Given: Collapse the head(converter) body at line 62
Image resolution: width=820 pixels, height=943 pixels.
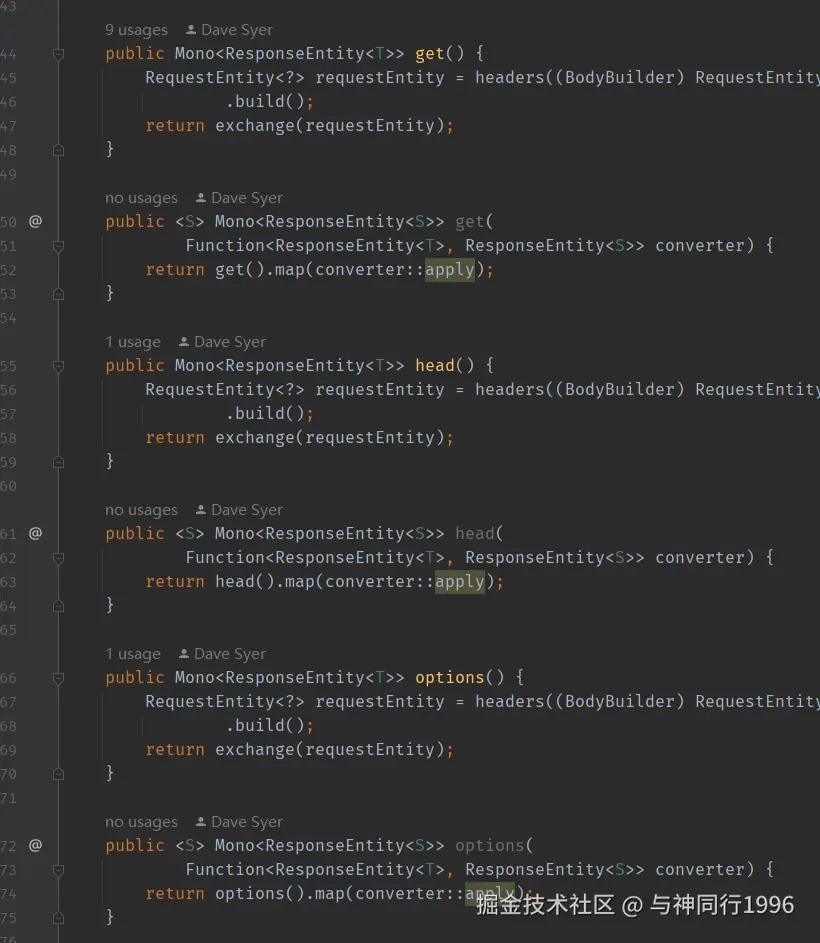Looking at the screenshot, I should (58, 558).
